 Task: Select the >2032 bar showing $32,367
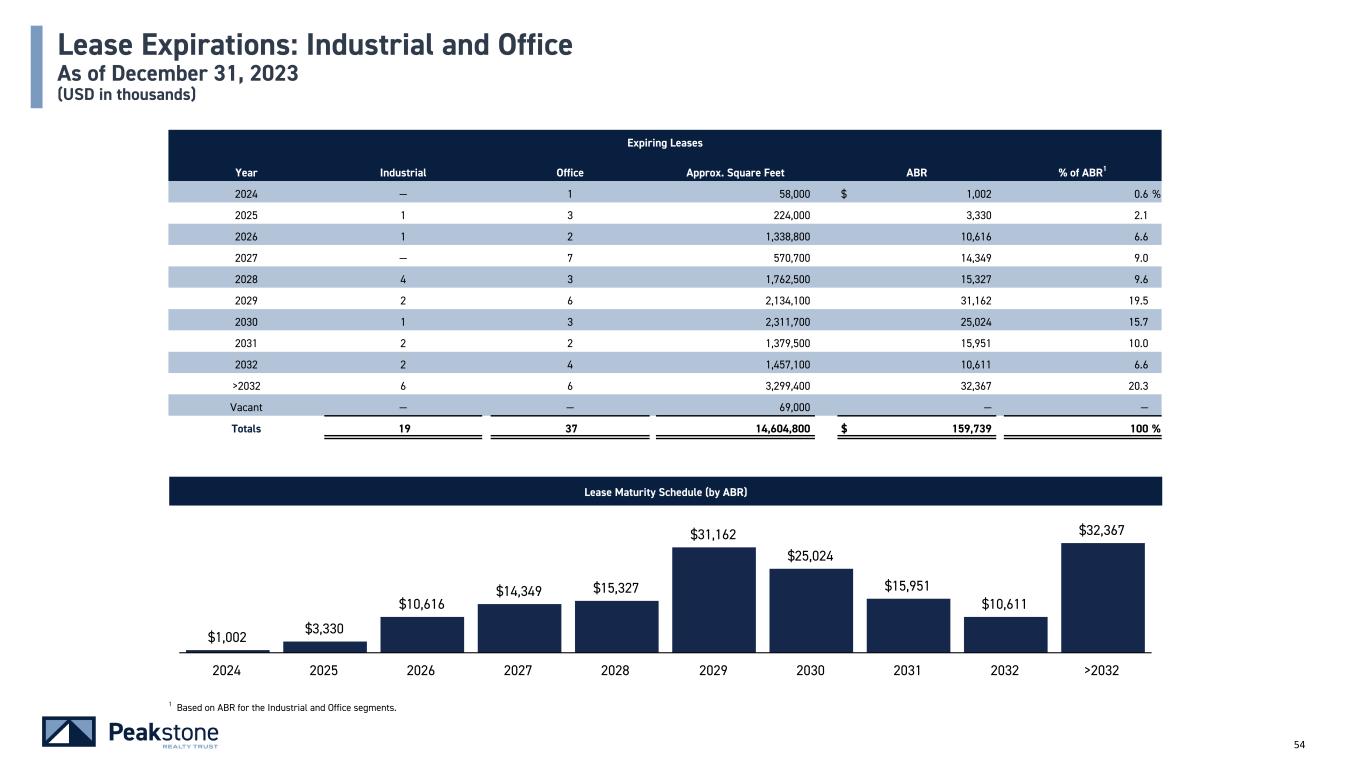1102,597
